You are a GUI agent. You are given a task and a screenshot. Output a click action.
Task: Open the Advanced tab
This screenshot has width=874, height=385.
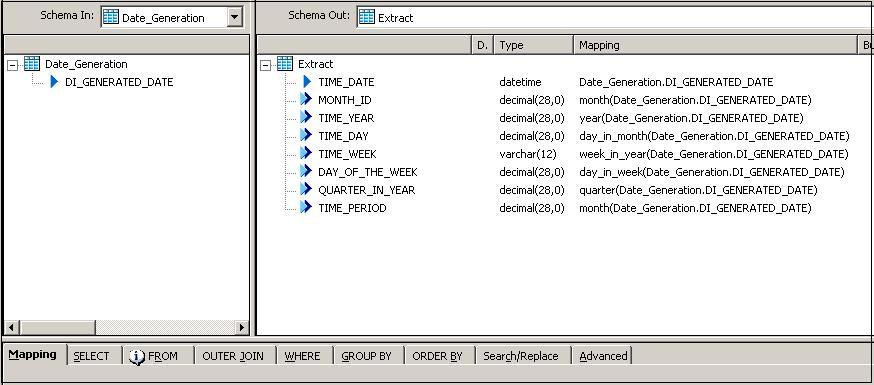(x=603, y=356)
